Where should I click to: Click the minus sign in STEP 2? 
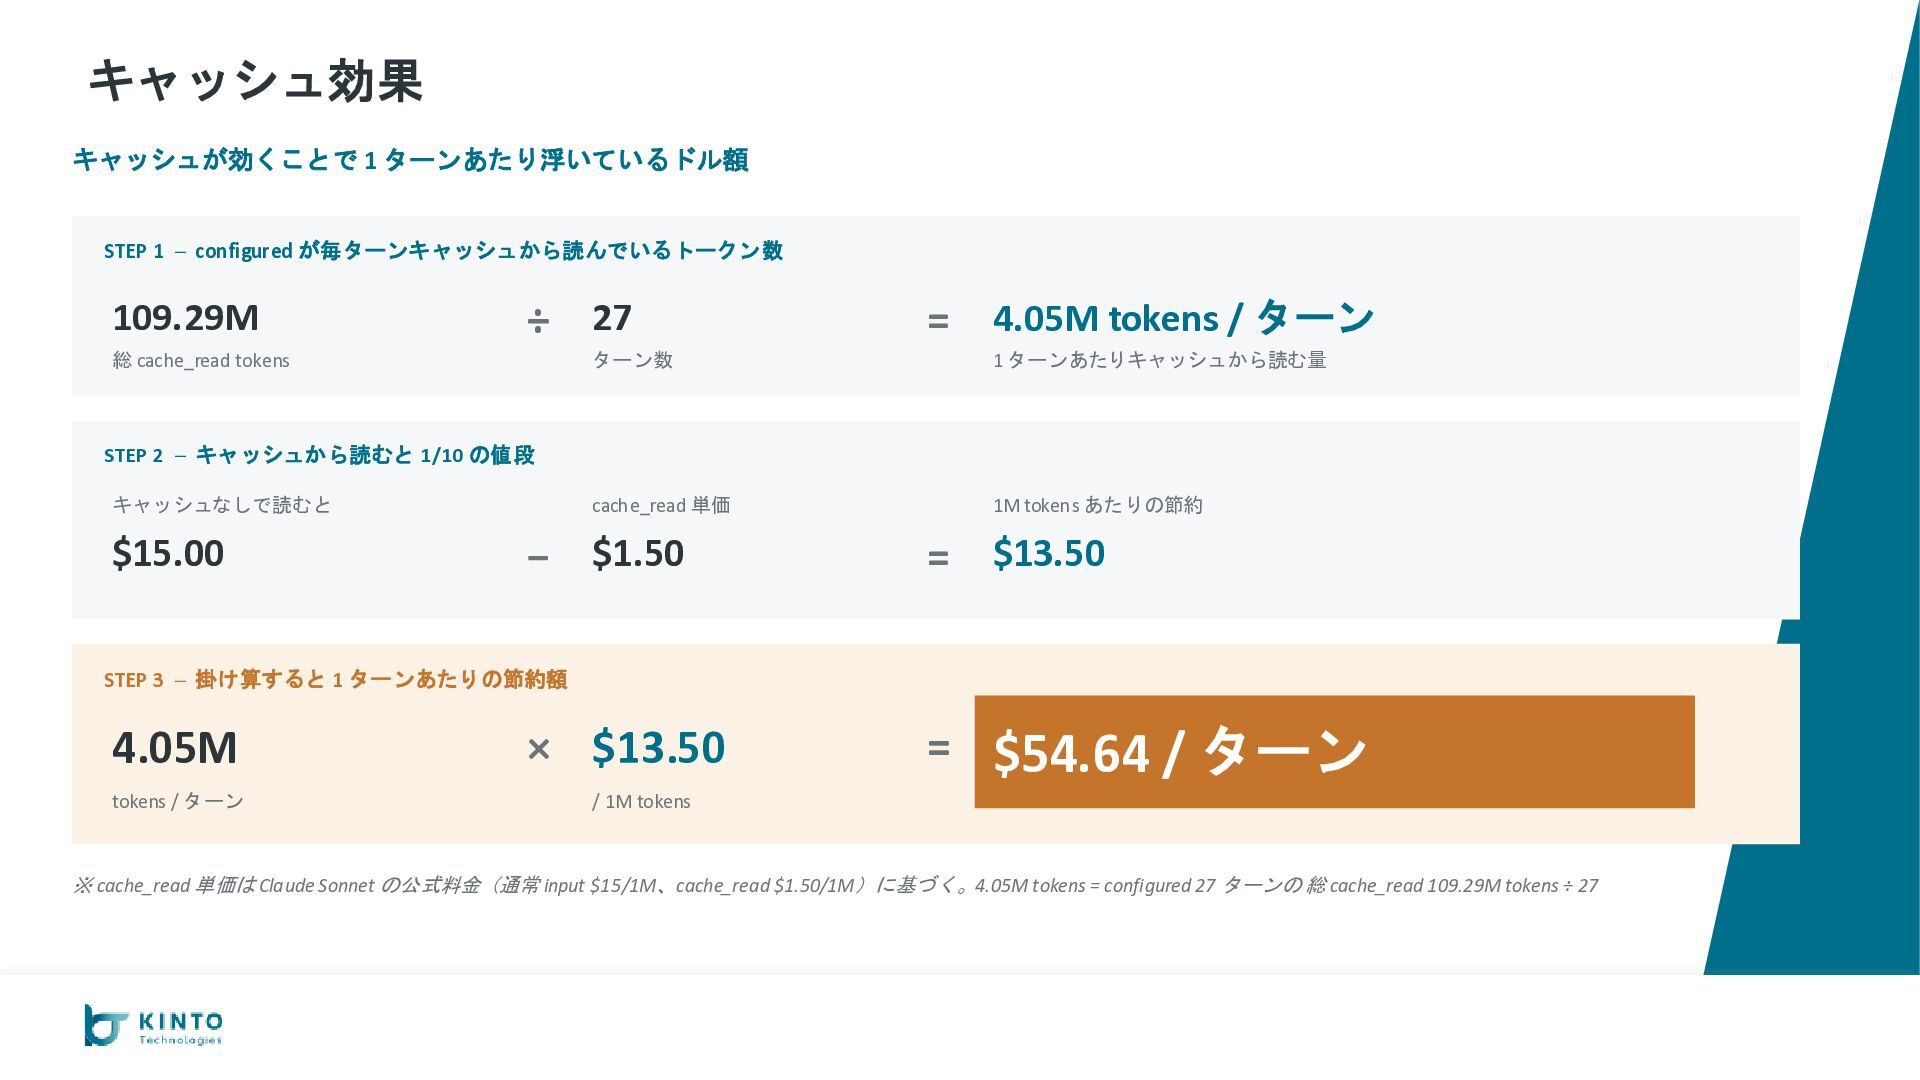538,557
